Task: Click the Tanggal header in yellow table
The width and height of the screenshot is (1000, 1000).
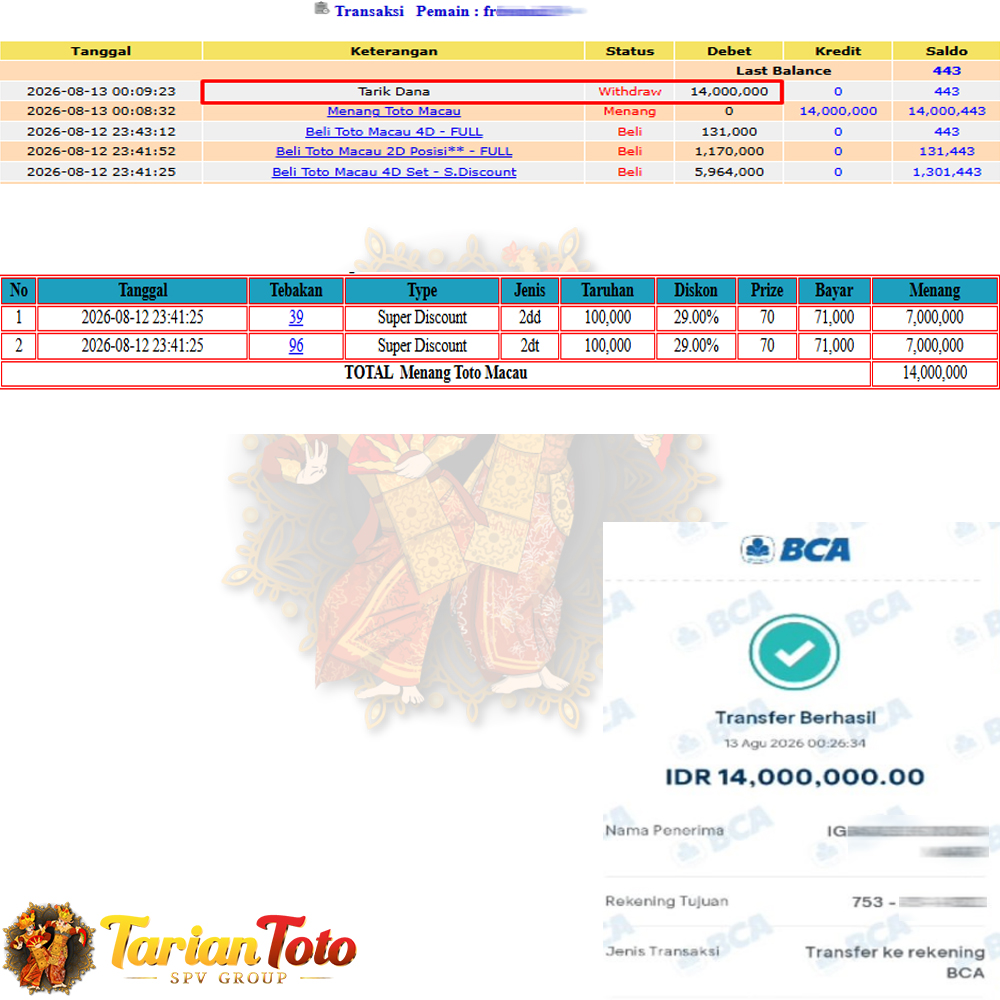Action: pos(101,51)
